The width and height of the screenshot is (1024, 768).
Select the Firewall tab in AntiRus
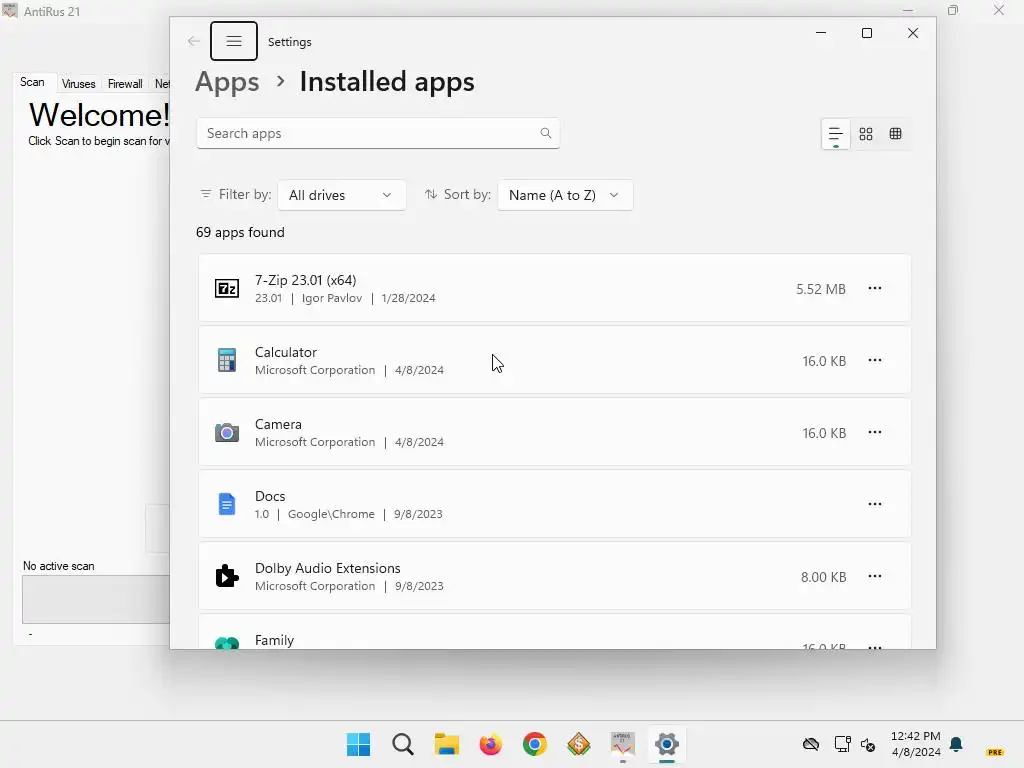(125, 84)
